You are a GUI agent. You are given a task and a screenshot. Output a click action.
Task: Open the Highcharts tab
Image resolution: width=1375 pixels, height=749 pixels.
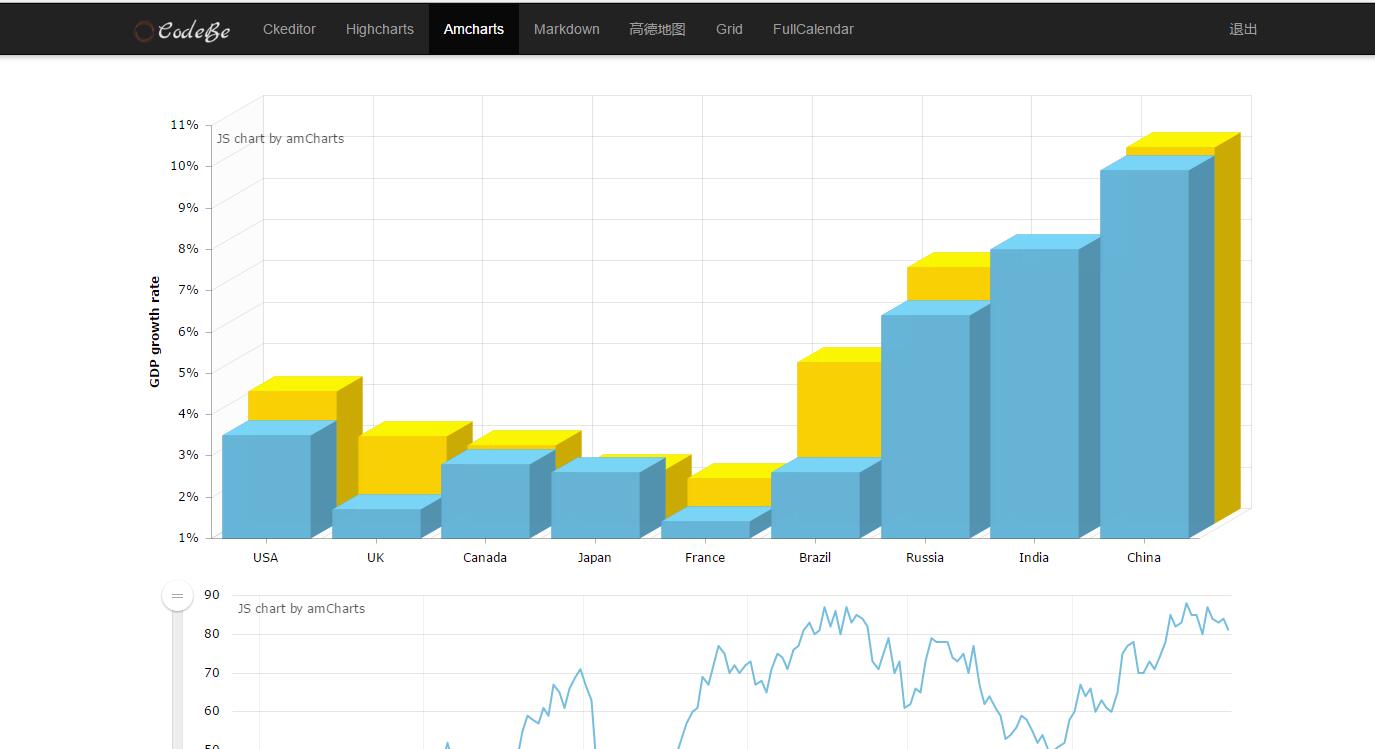click(380, 29)
